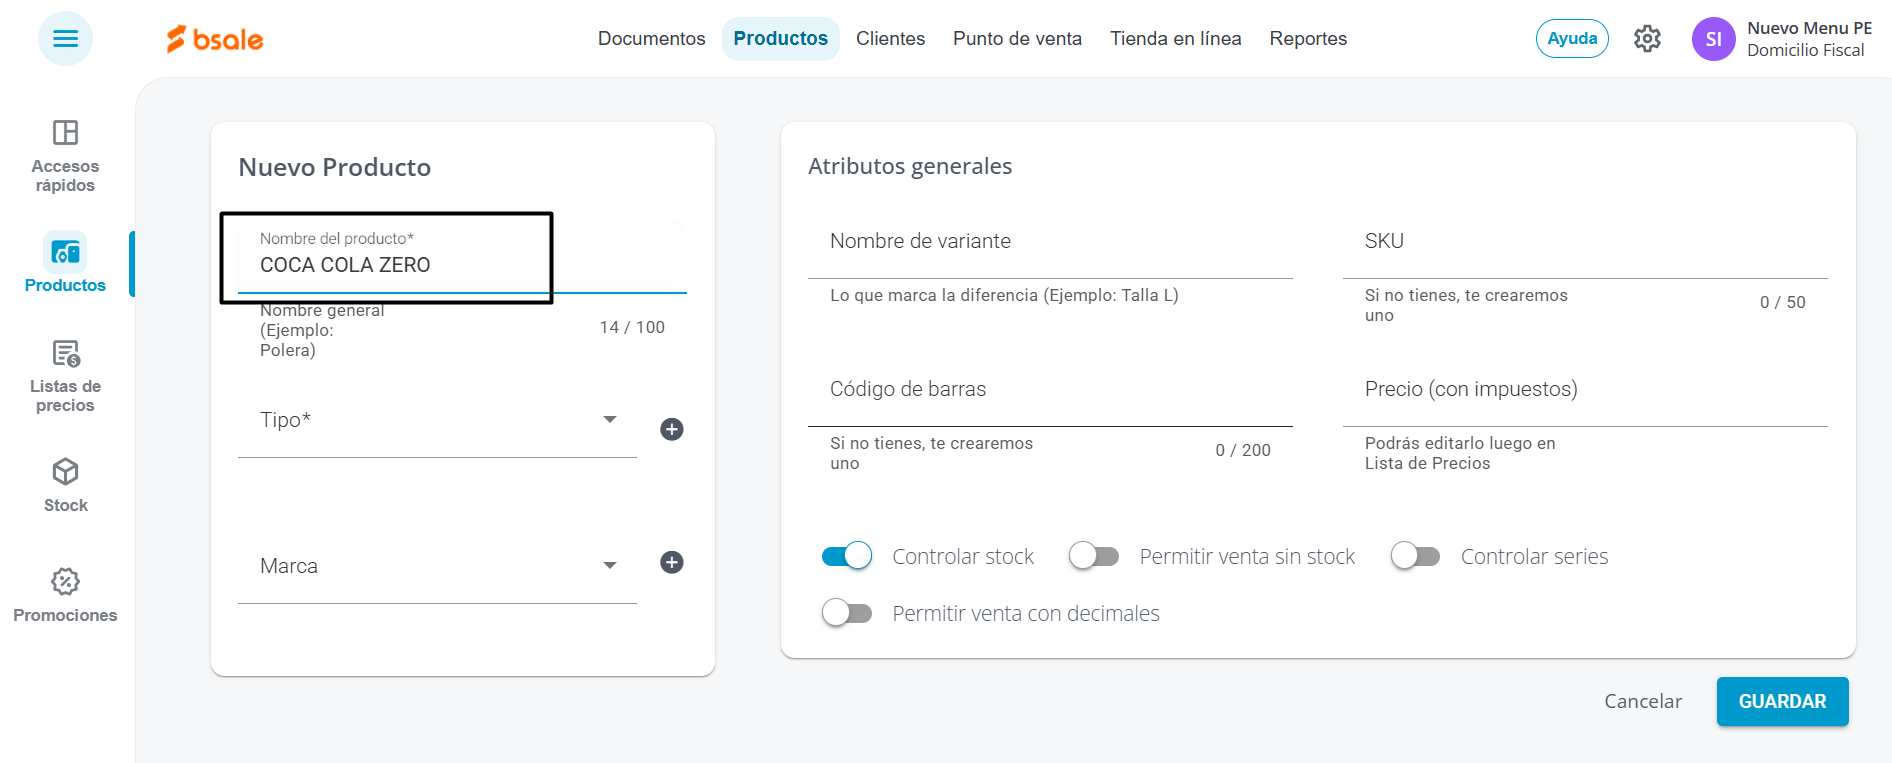
Task: Click the Nombre de variante field
Action: point(1050,242)
